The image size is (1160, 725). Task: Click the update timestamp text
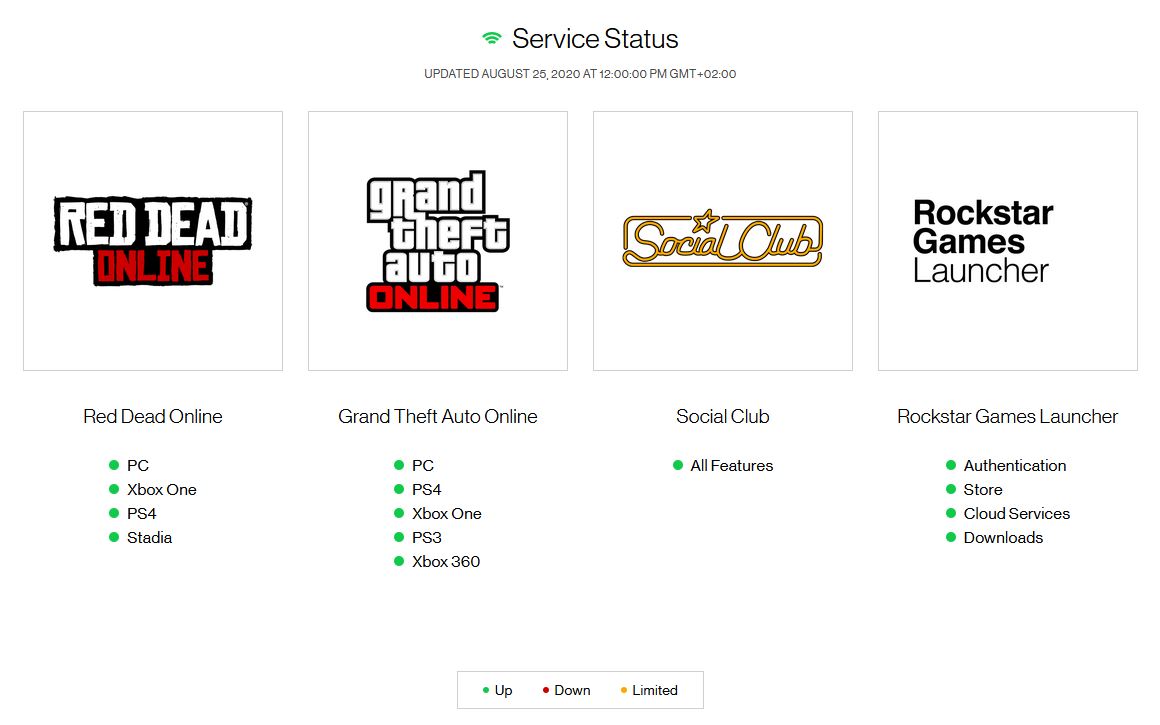coord(580,73)
